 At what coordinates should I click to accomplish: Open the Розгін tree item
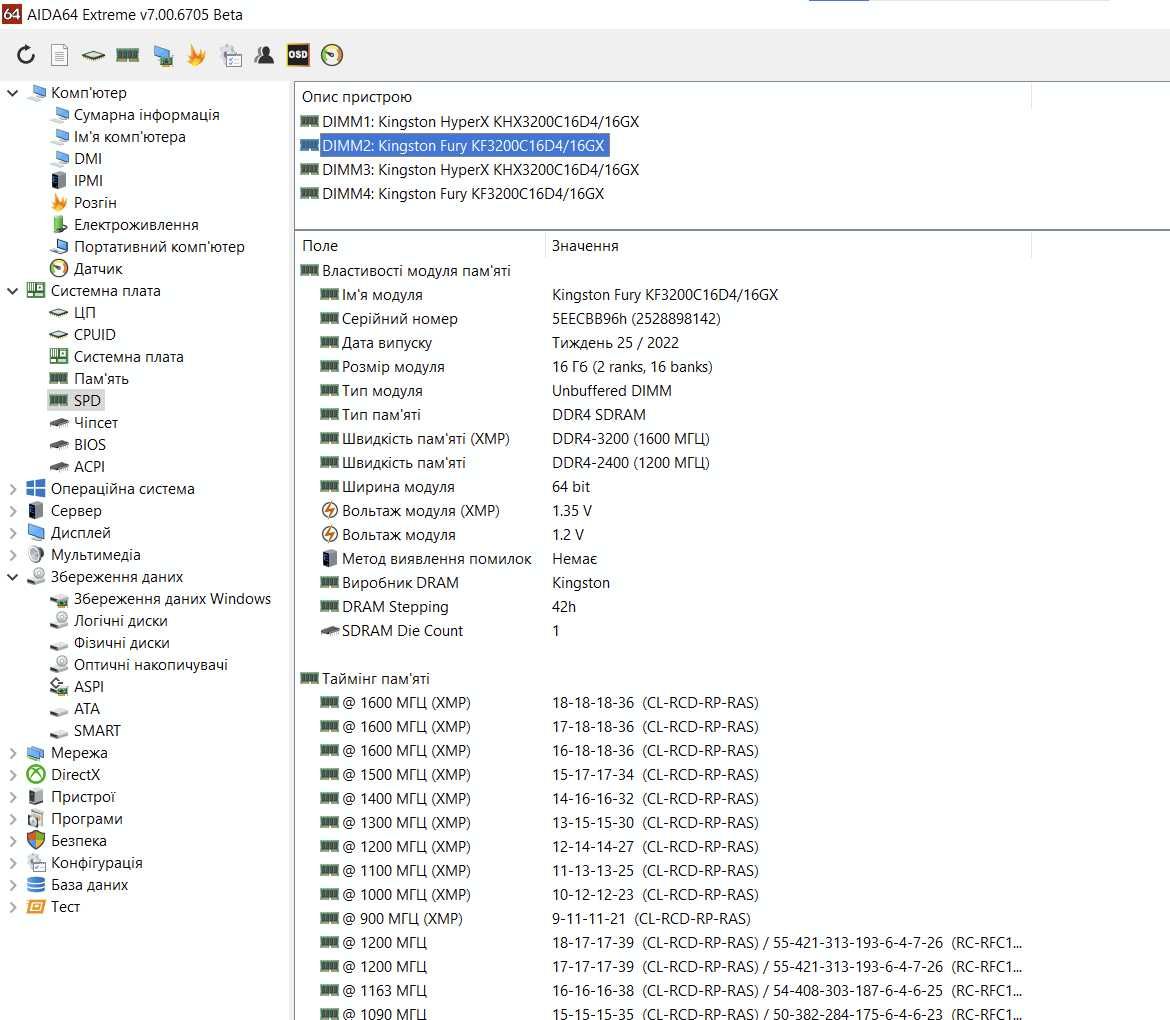95,203
